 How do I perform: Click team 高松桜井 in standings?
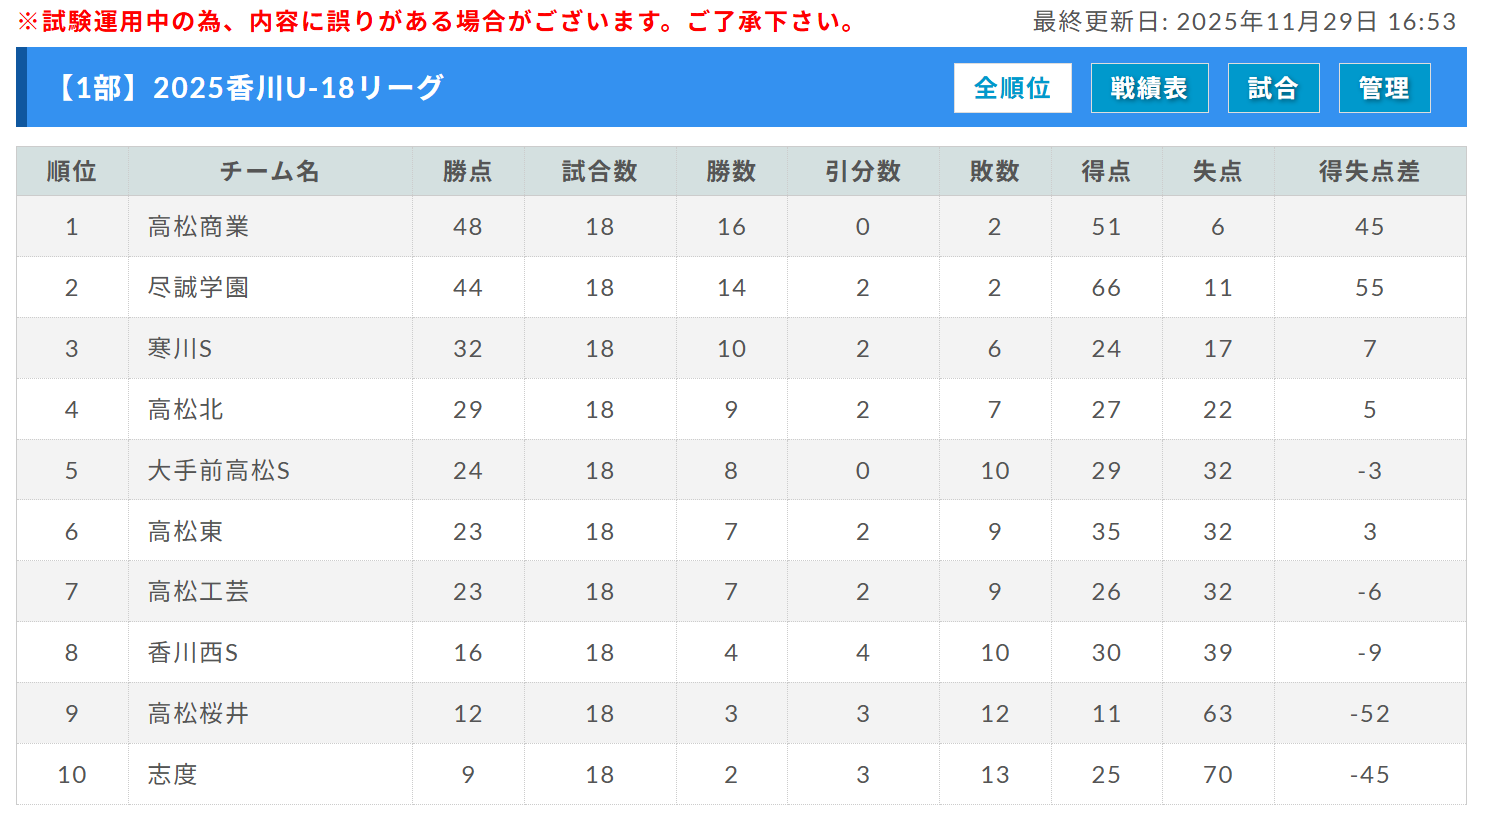[x=198, y=714]
